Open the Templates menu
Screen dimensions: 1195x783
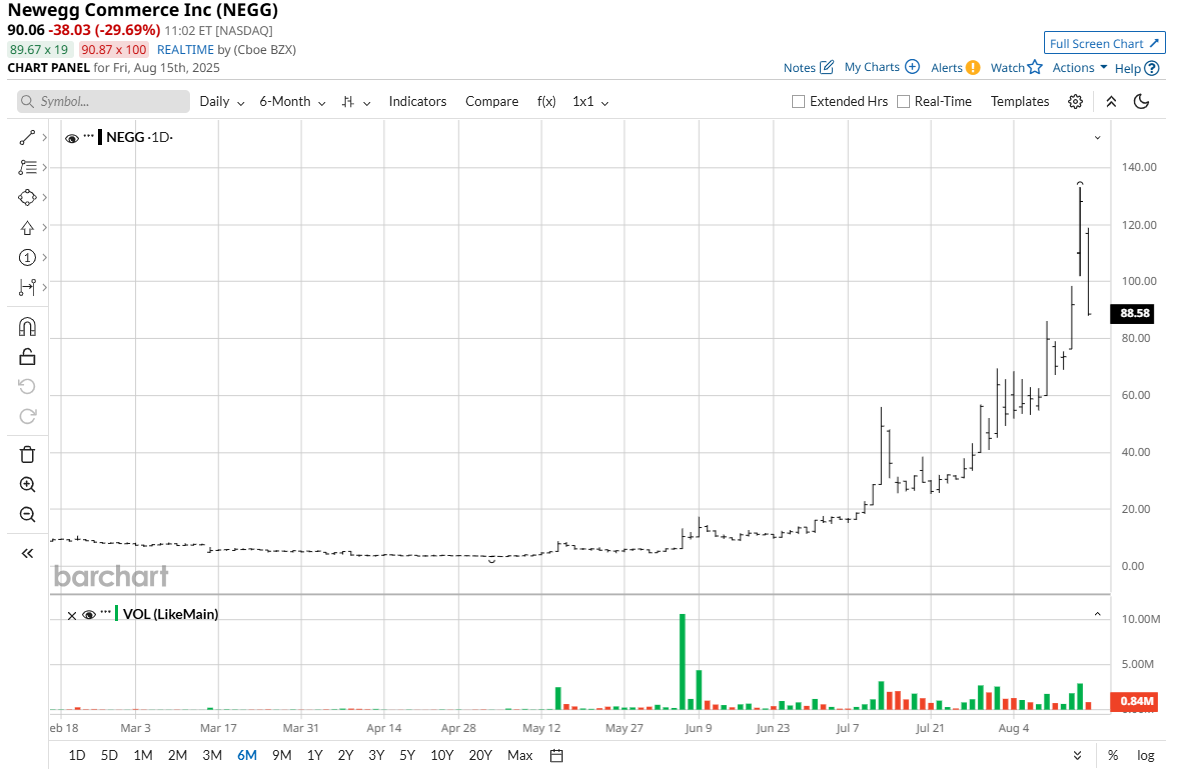1020,101
